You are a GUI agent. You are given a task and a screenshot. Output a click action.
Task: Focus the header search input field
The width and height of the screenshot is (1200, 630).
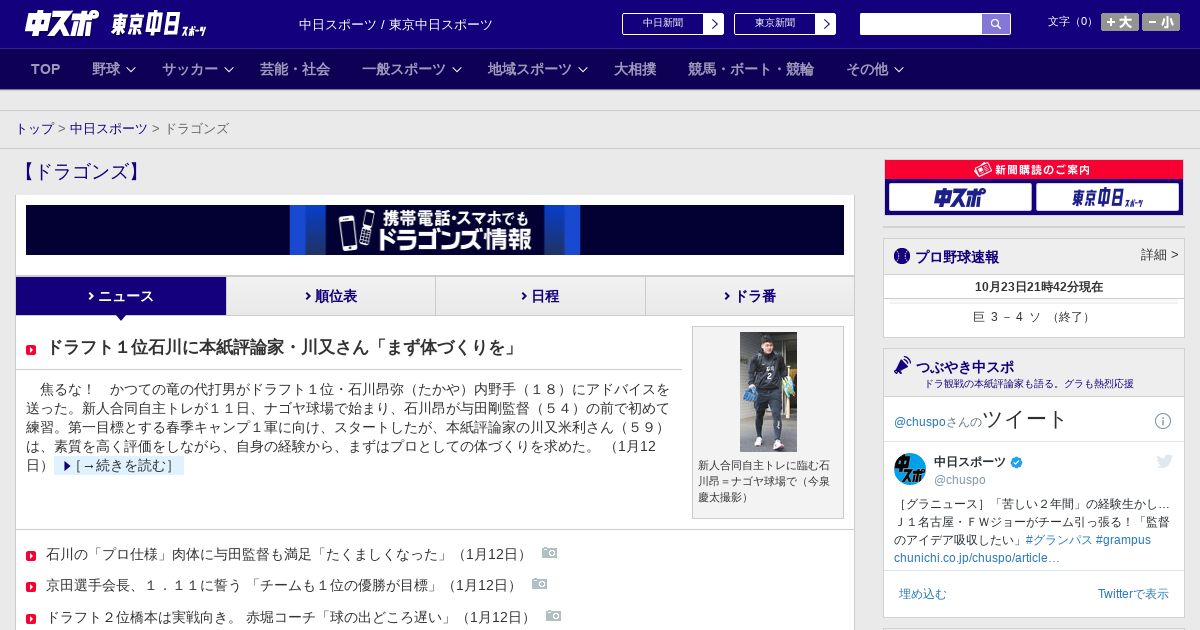pos(921,24)
